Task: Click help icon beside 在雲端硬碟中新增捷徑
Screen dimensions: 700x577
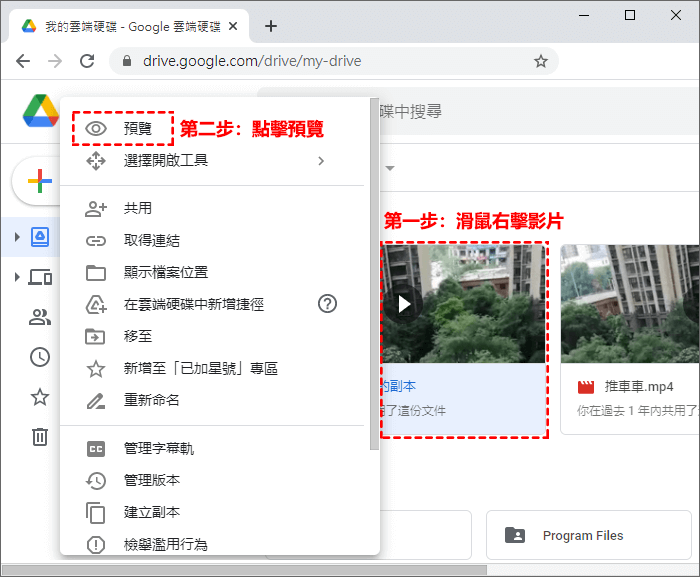Action: [x=327, y=304]
